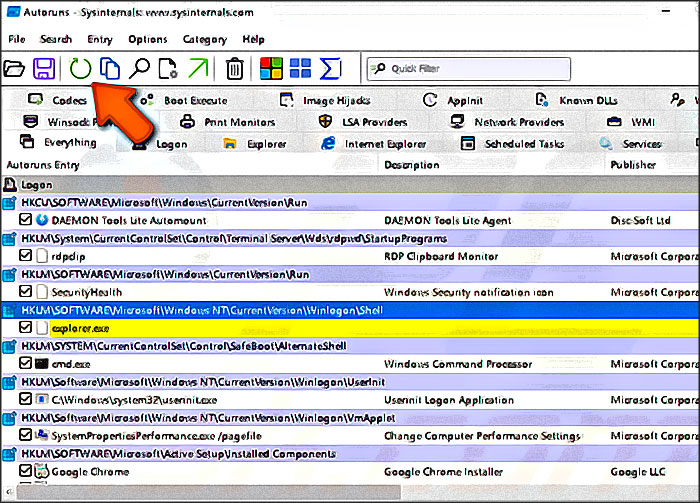Image resolution: width=700 pixels, height=503 pixels.
Task: Click the registry icon beside Winlogon\VmApplet key
Action: (x=9, y=418)
